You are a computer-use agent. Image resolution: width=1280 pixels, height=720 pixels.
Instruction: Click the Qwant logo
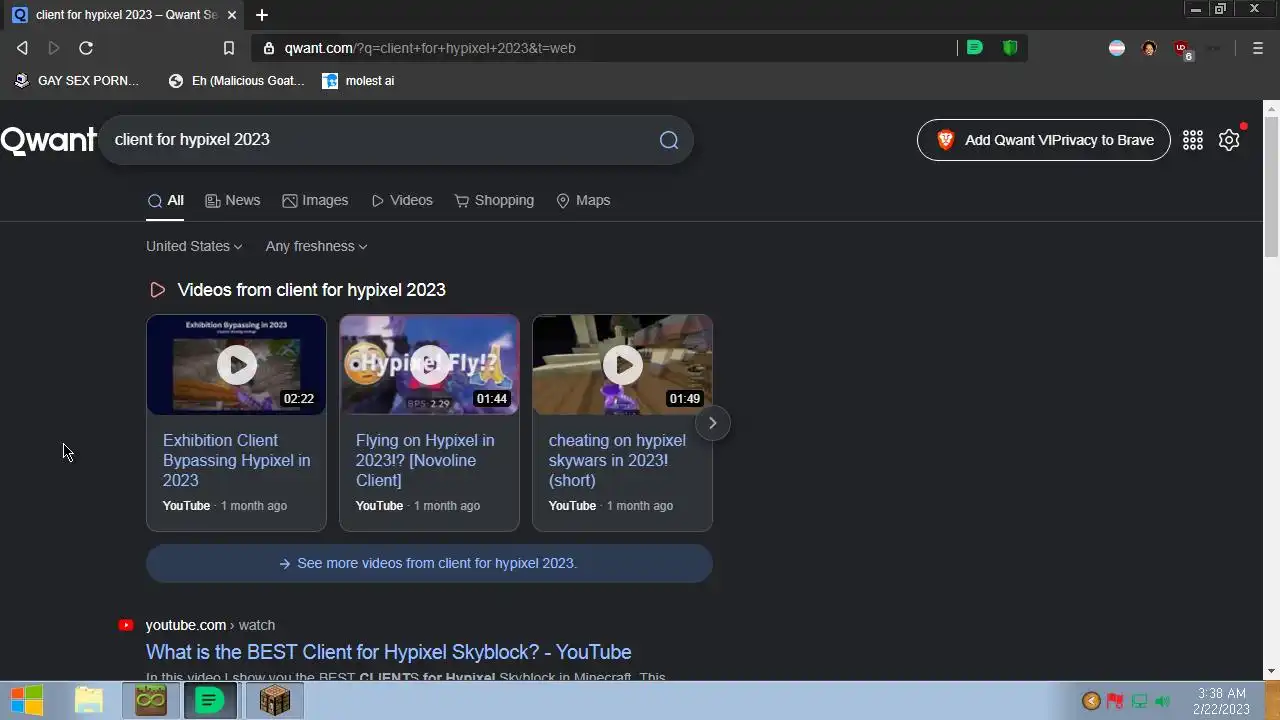click(x=48, y=140)
